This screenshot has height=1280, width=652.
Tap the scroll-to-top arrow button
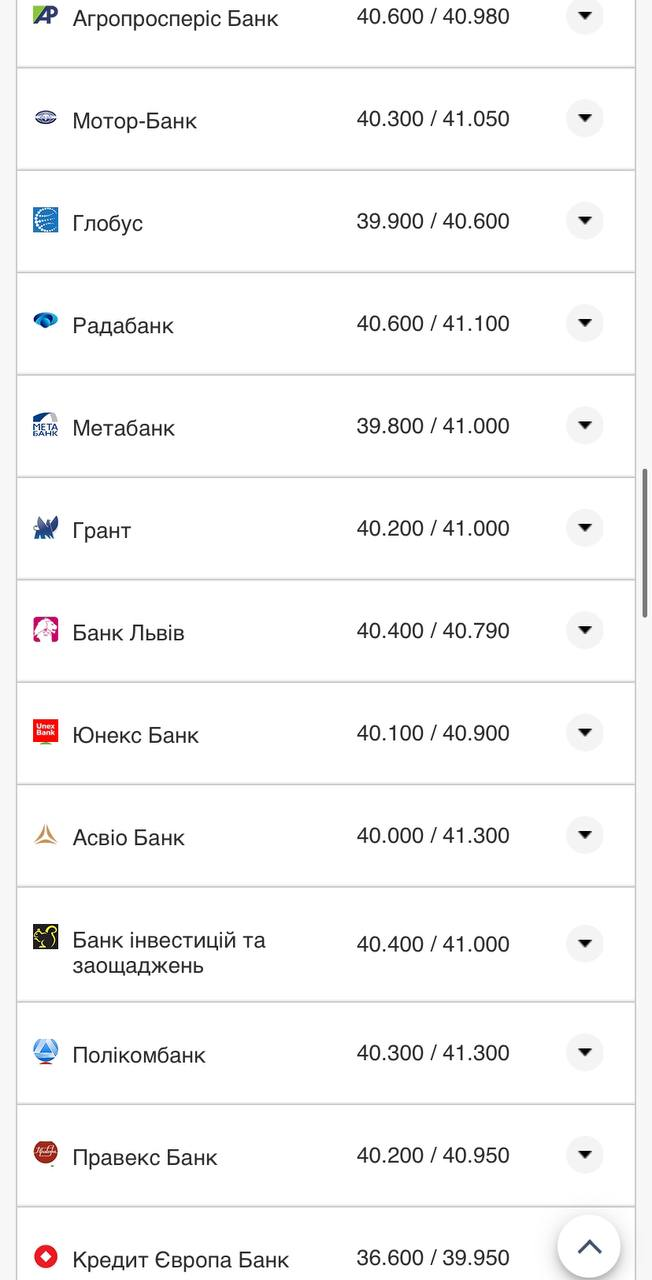point(589,1246)
